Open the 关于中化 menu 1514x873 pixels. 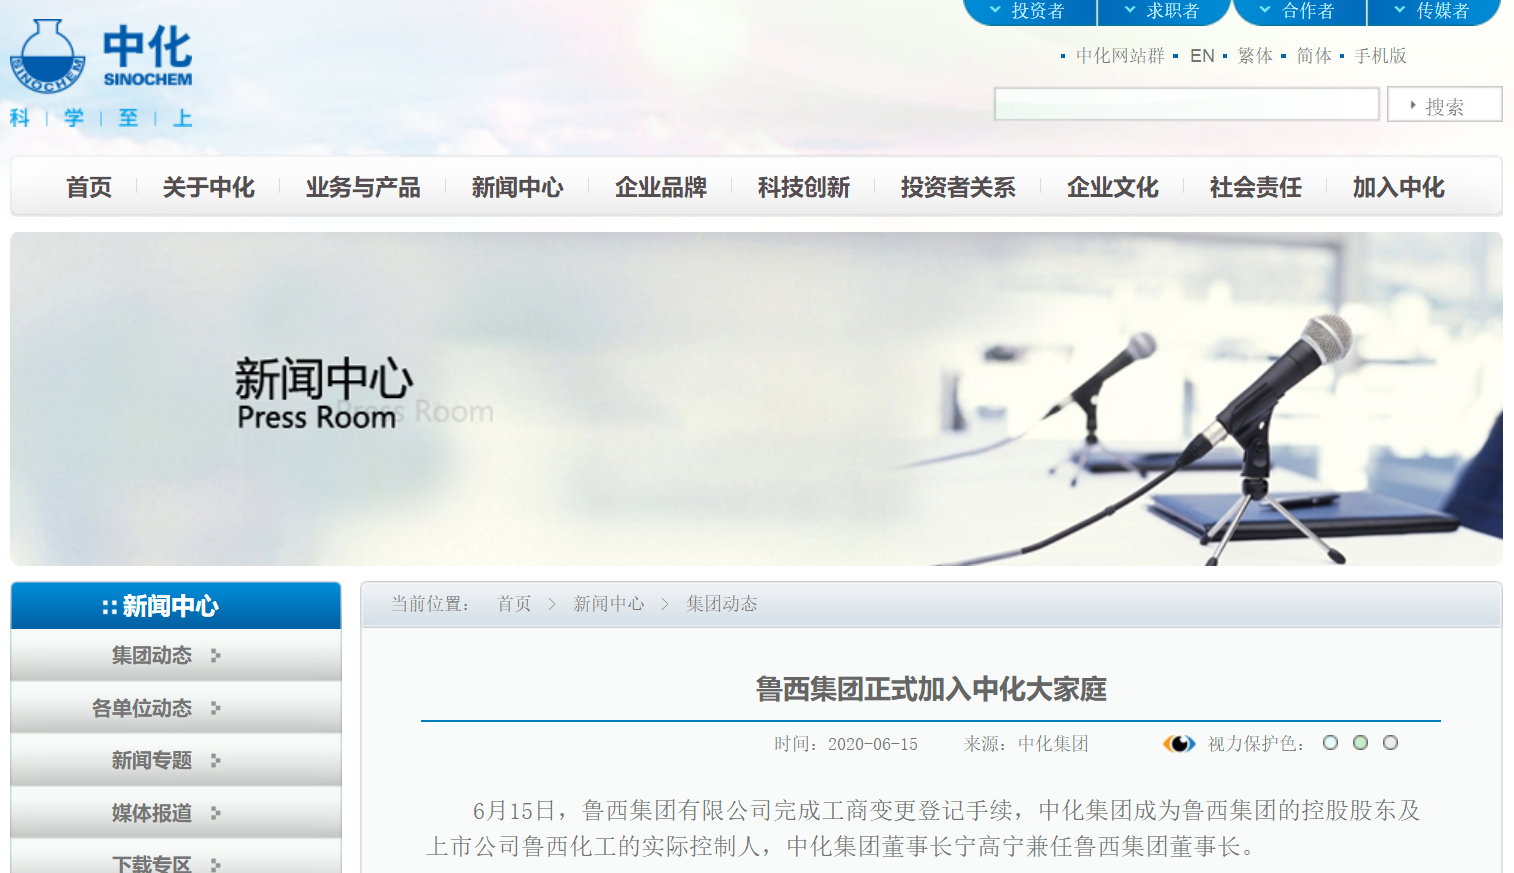pos(209,187)
